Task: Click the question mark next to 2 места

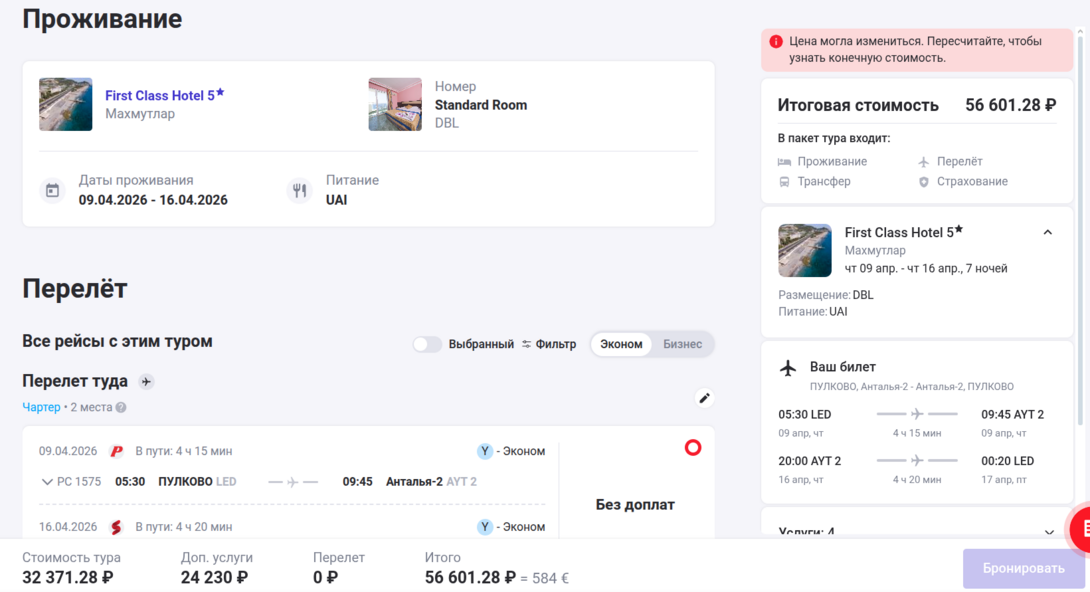Action: point(121,408)
